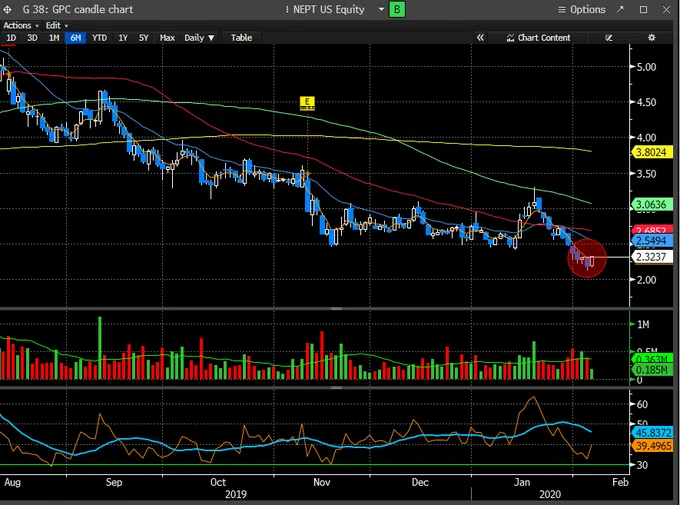The height and width of the screenshot is (505, 680).
Task: Open chart settings gear
Action: (651, 38)
